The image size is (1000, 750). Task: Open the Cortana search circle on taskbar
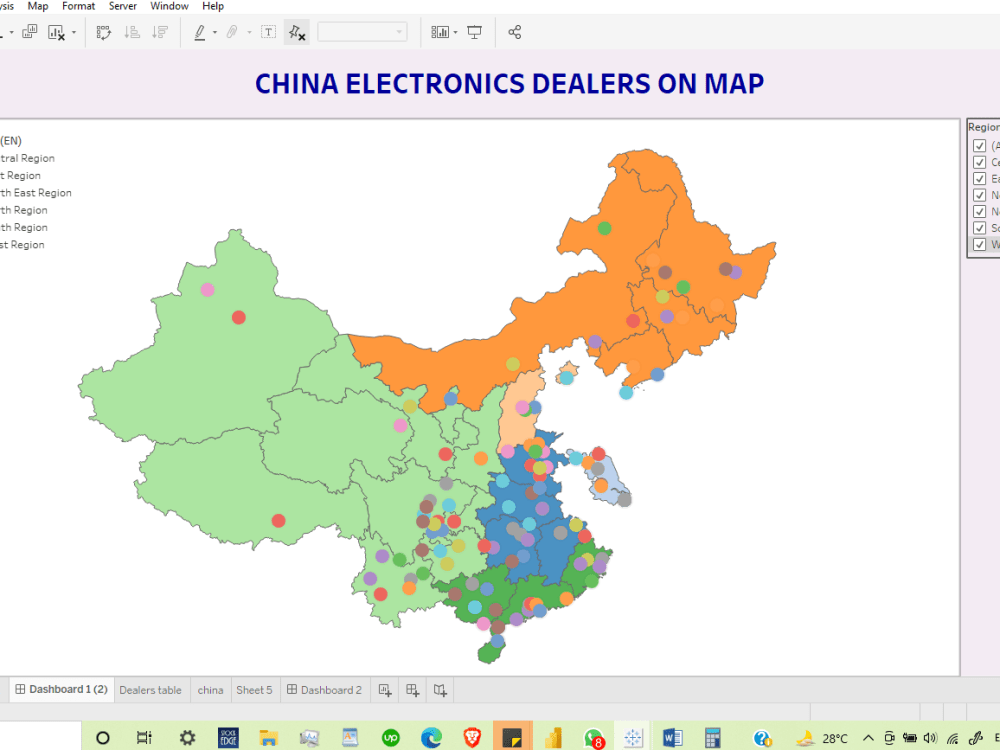tap(102, 738)
